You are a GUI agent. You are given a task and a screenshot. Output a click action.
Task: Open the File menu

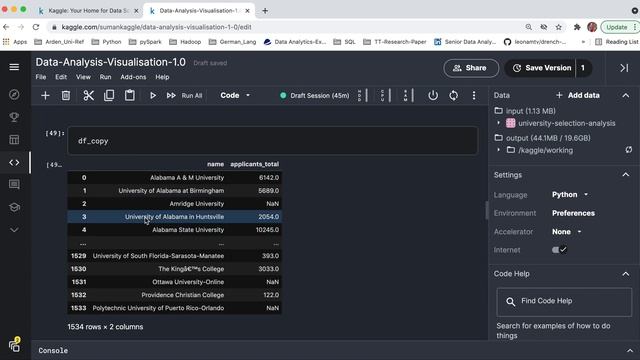[x=41, y=77]
